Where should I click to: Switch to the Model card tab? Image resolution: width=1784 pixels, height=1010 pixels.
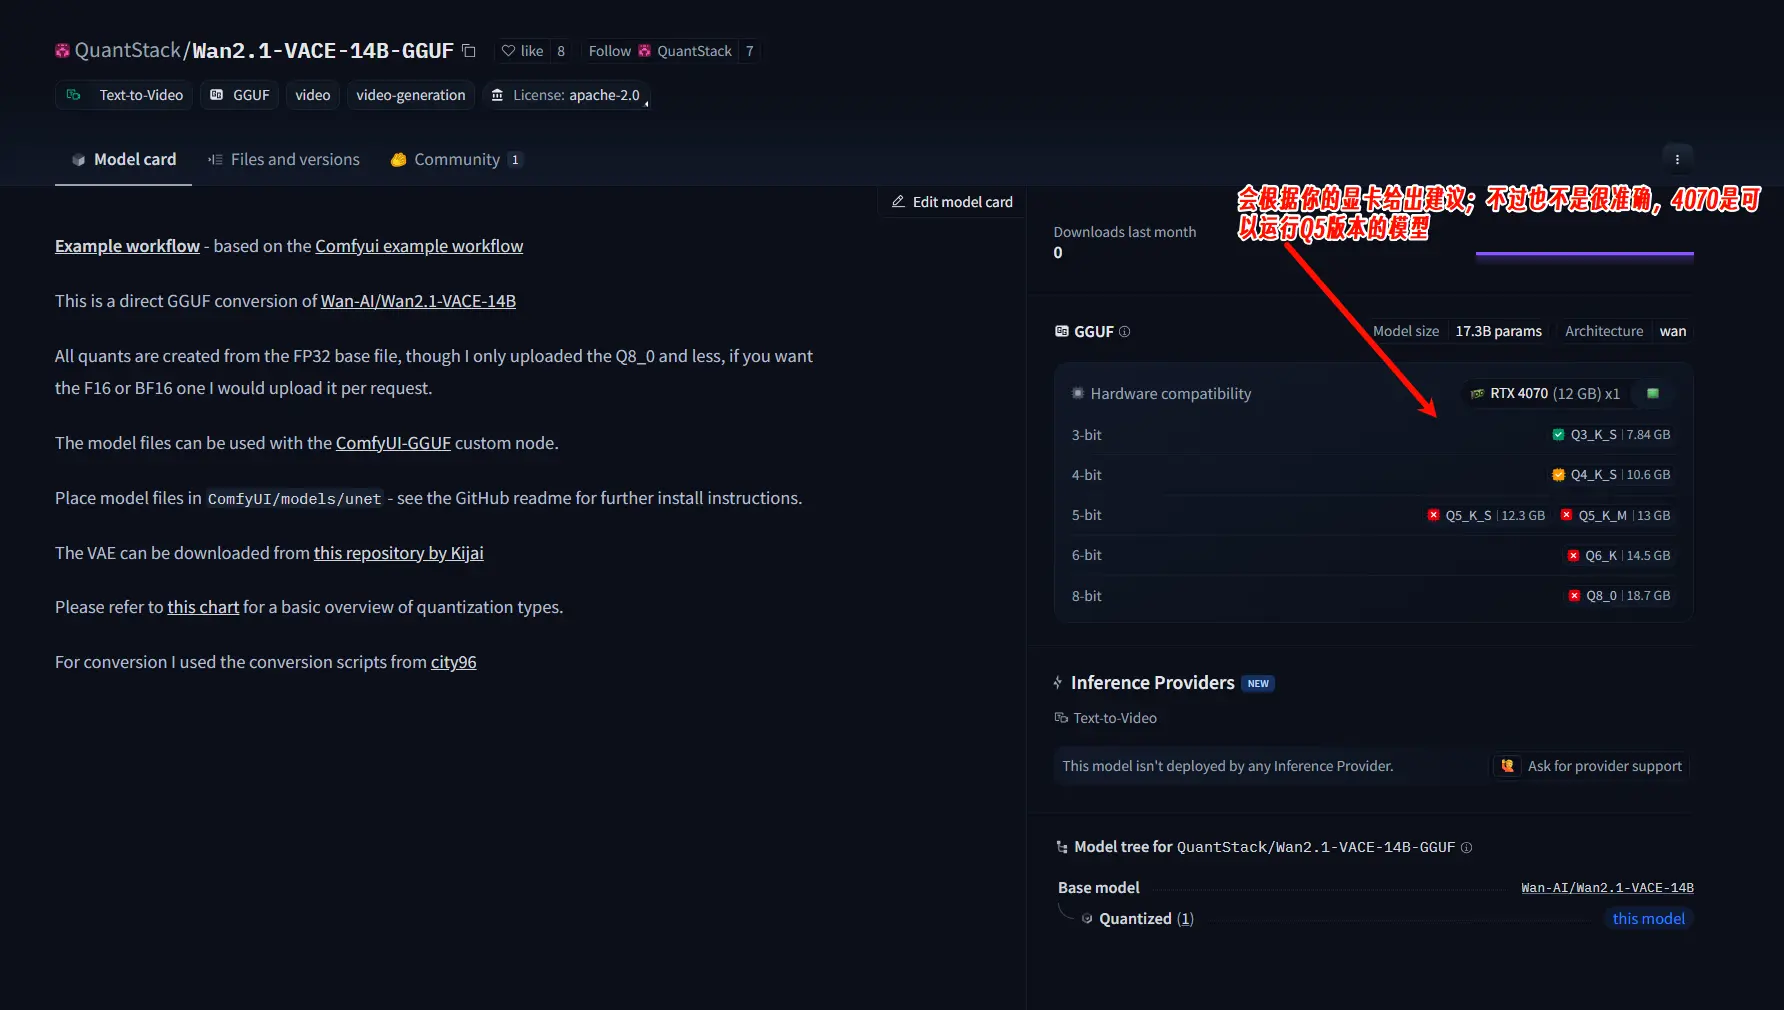pos(123,159)
